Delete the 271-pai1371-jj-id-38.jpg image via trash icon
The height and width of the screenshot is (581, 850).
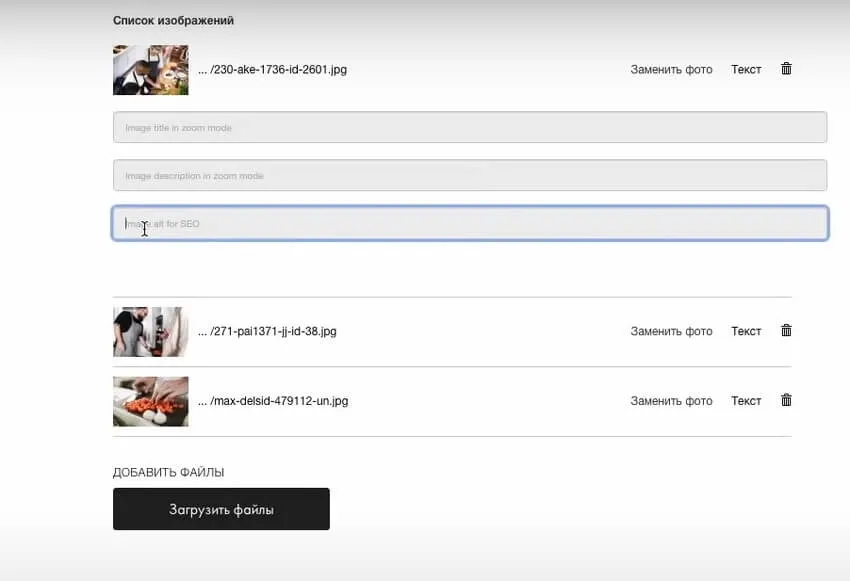click(786, 331)
